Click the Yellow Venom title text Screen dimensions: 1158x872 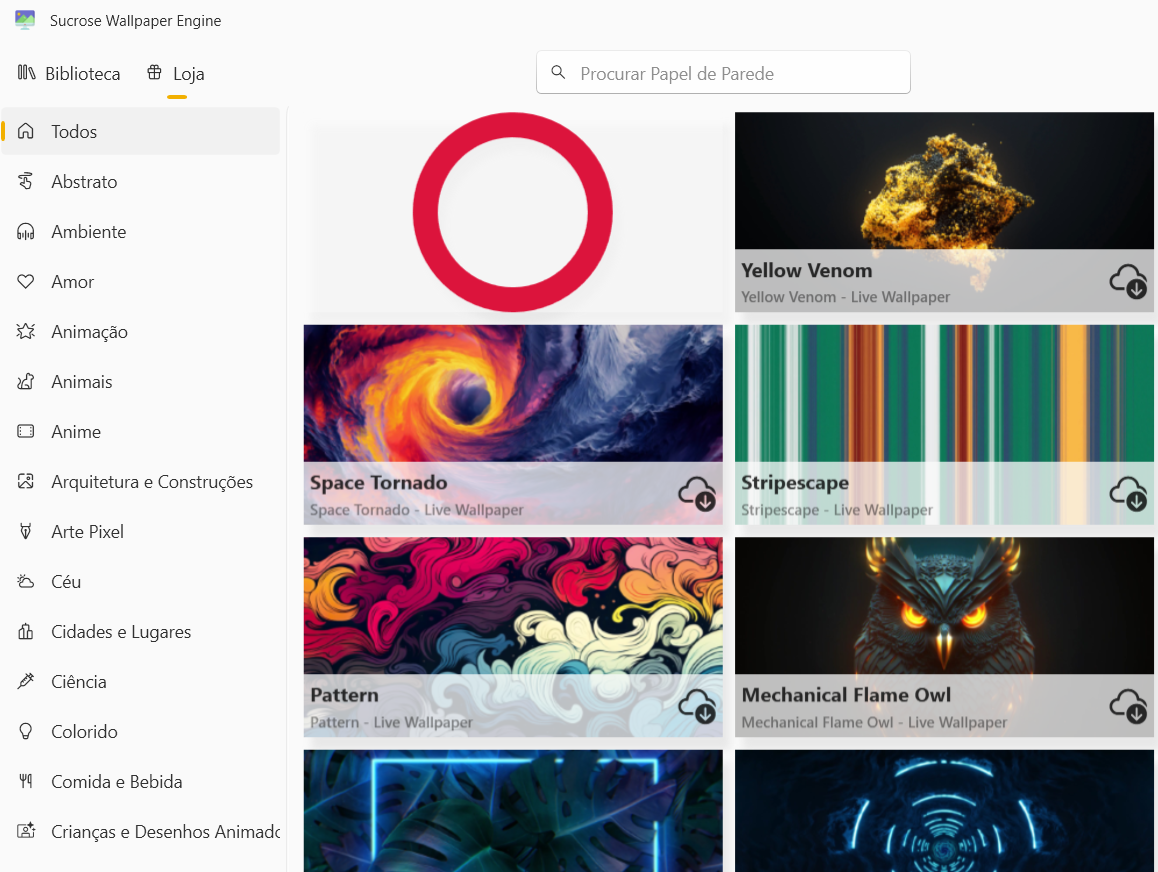[x=806, y=271]
